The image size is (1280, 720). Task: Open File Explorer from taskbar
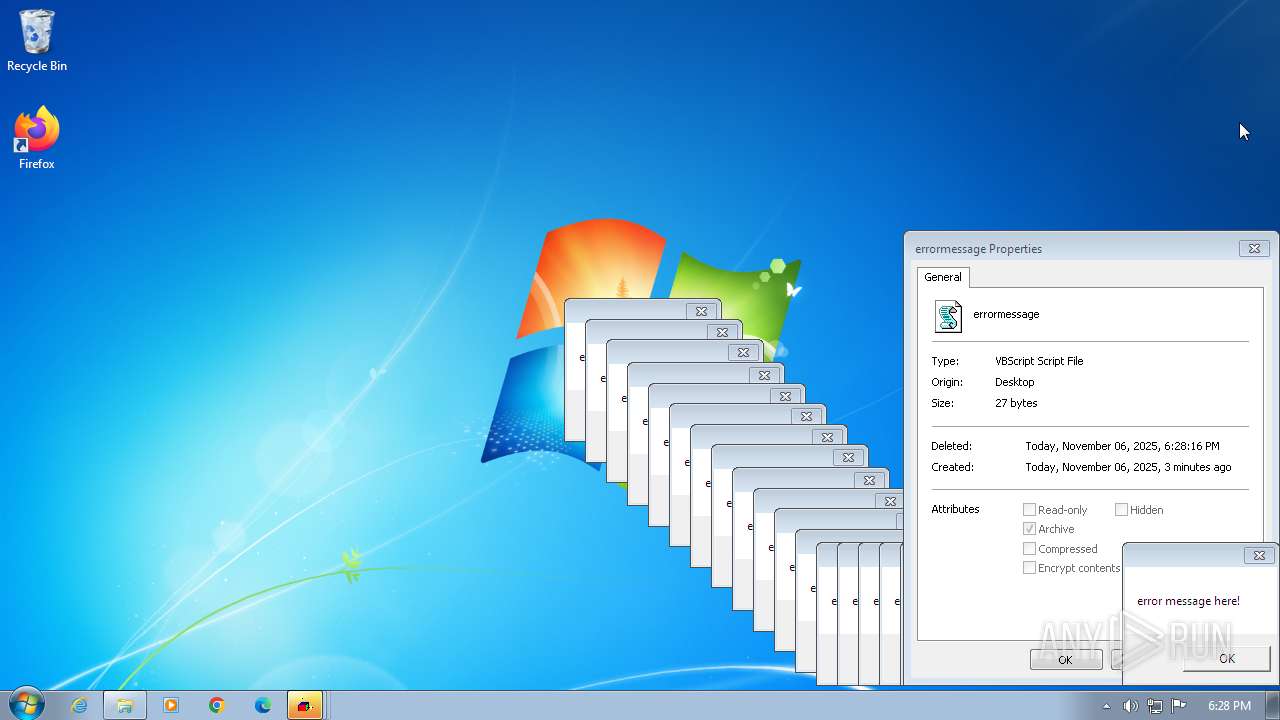pos(125,705)
